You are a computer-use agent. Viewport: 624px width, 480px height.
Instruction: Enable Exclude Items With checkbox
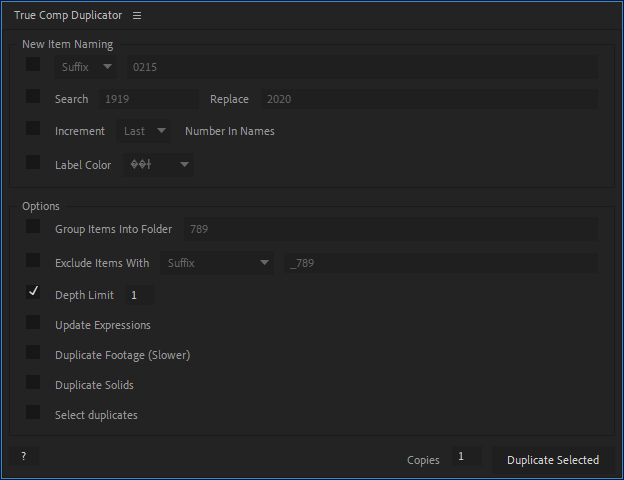click(x=33, y=260)
